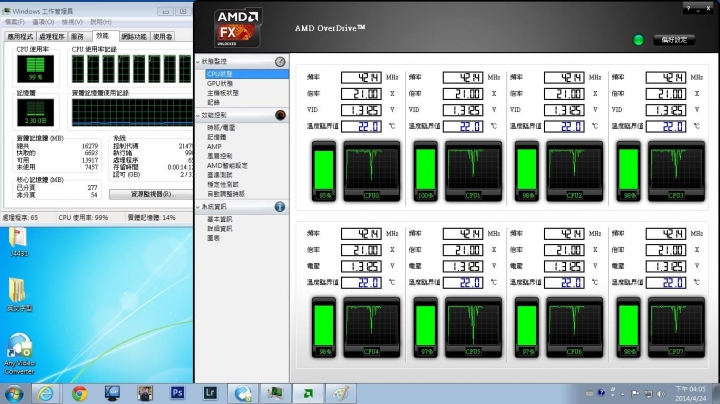This screenshot has width=720, height=404.
Task: Select the PDF file desktop icon
Action: [x=18, y=242]
